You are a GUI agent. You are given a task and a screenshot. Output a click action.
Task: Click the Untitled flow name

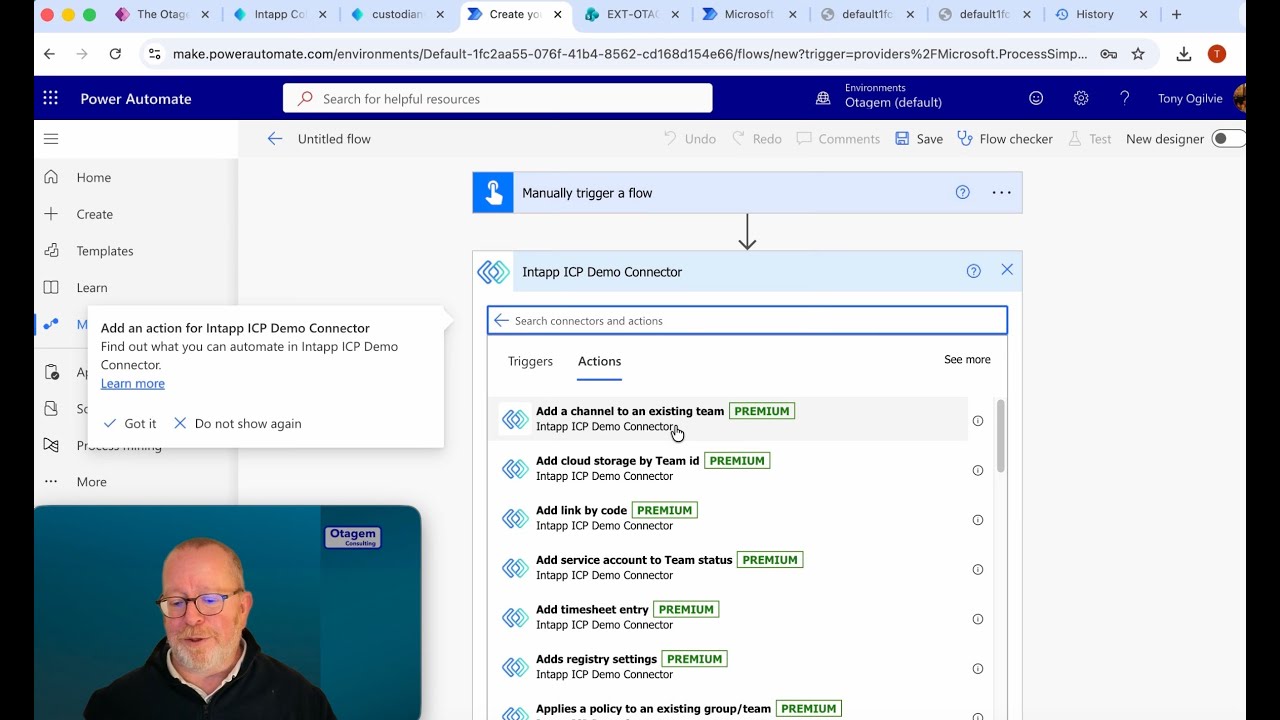click(x=334, y=139)
